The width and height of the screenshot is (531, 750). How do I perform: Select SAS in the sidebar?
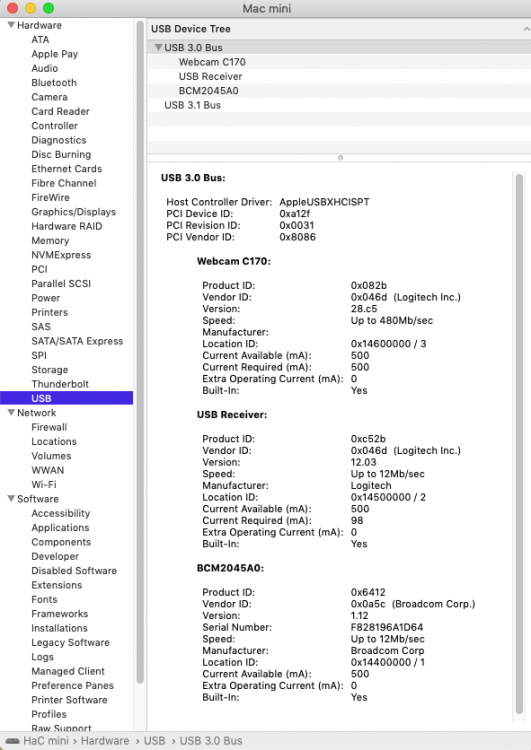point(41,327)
